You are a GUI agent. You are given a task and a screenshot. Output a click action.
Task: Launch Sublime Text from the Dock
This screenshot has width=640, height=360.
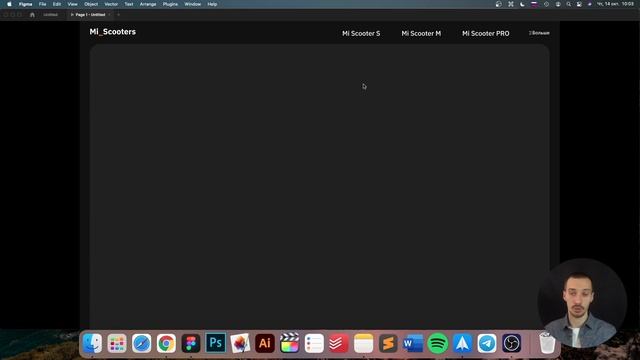pos(388,343)
